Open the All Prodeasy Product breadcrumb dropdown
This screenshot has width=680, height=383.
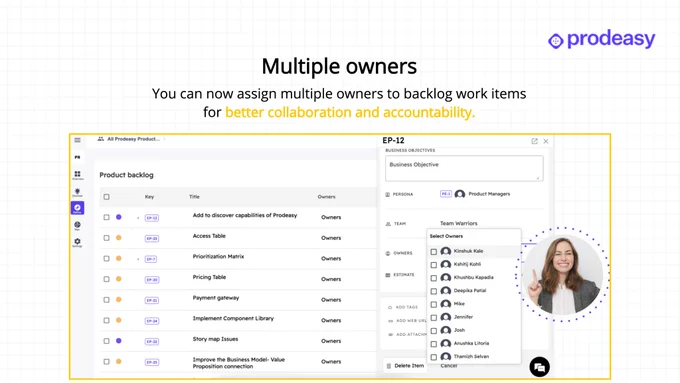coord(134,139)
